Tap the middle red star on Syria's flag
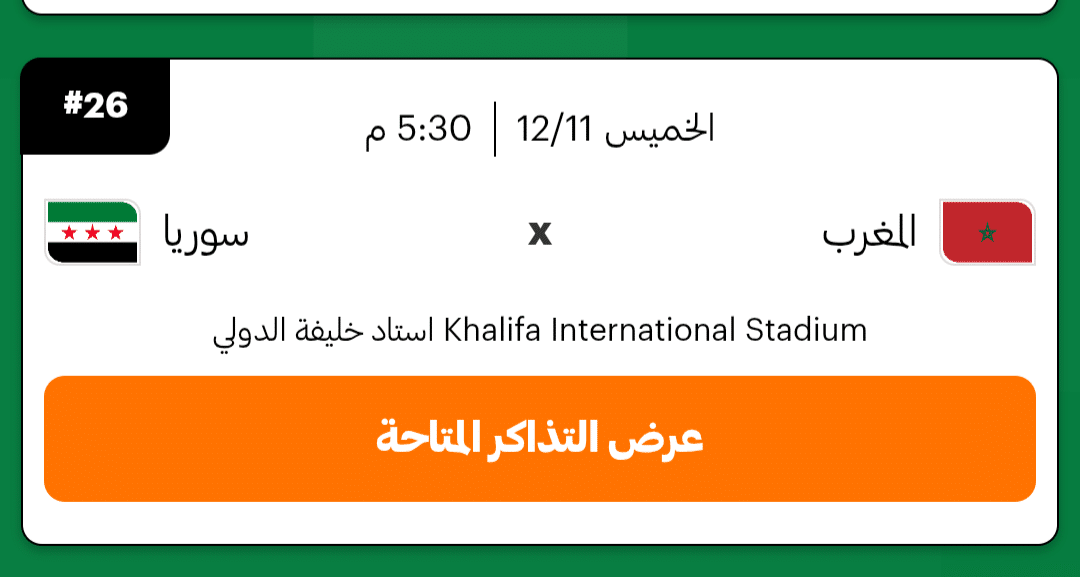This screenshot has height=577, width=1080. tap(92, 233)
